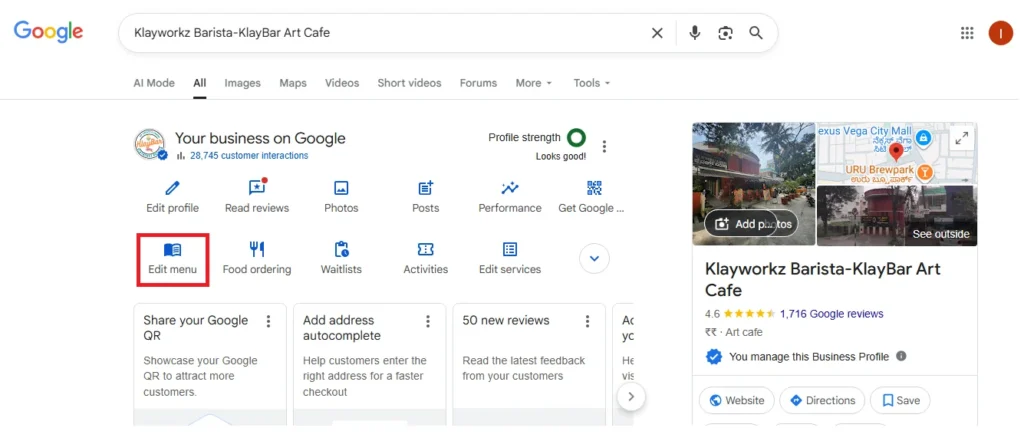Submit search with magnifier icon
The width and height of the screenshot is (1024, 441).
click(756, 33)
